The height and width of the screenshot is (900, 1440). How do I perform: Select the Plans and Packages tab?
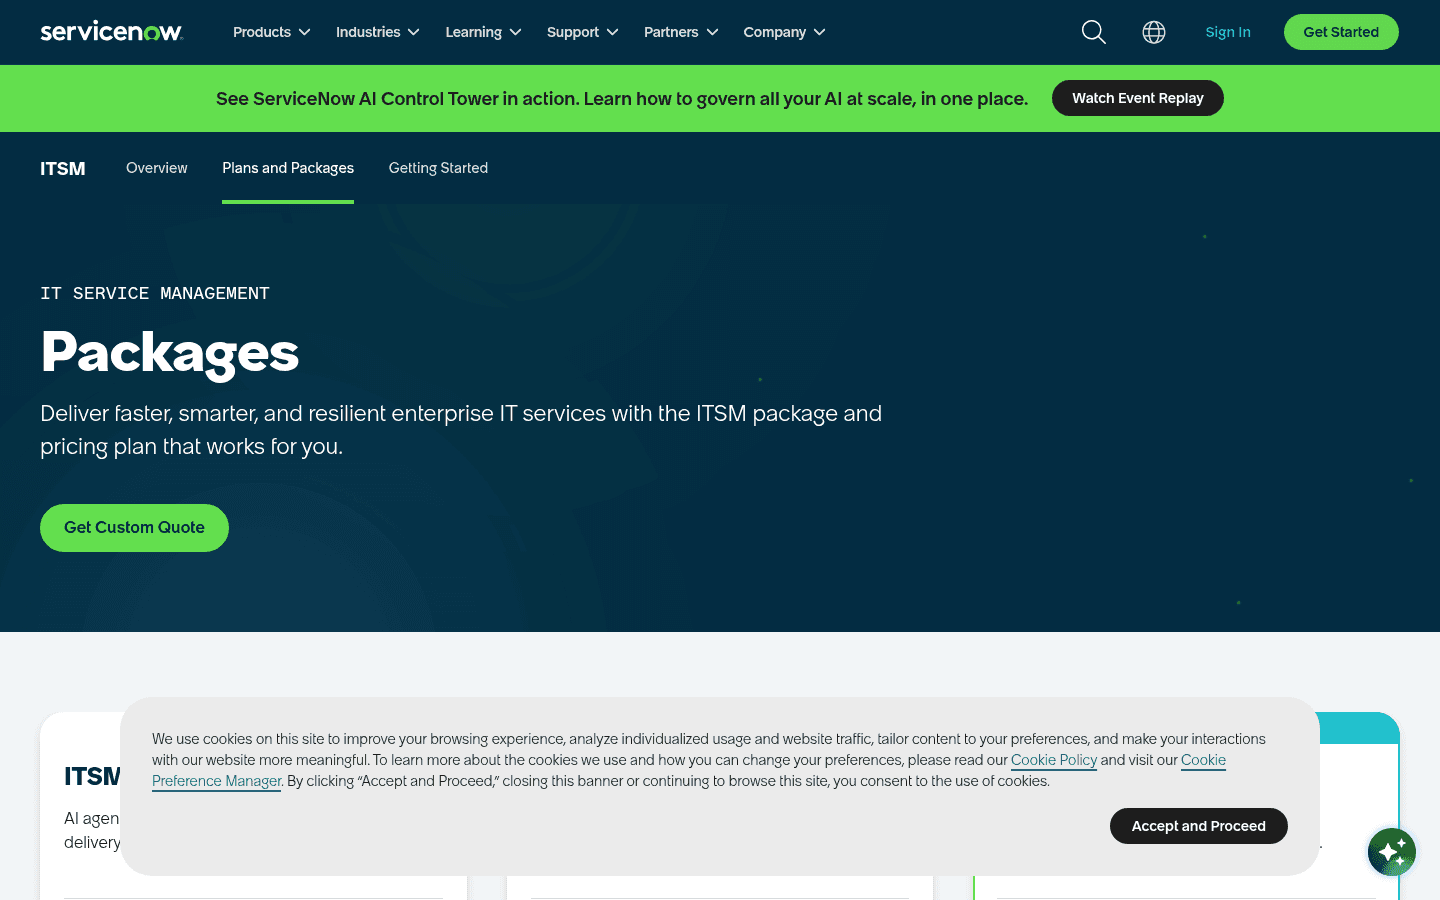(x=288, y=168)
